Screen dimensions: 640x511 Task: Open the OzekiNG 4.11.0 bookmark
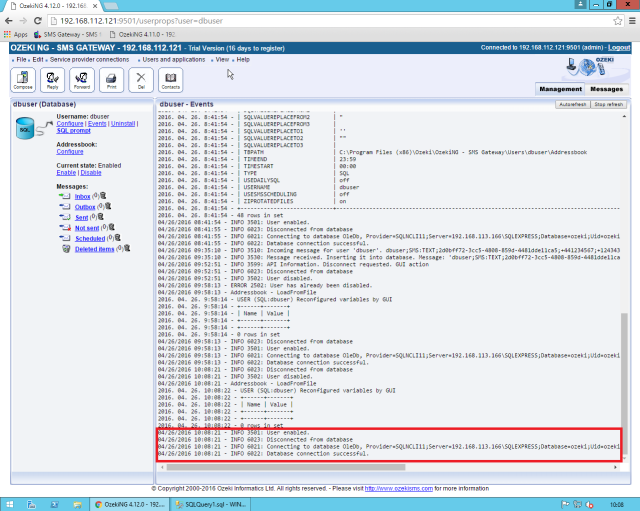142,35
